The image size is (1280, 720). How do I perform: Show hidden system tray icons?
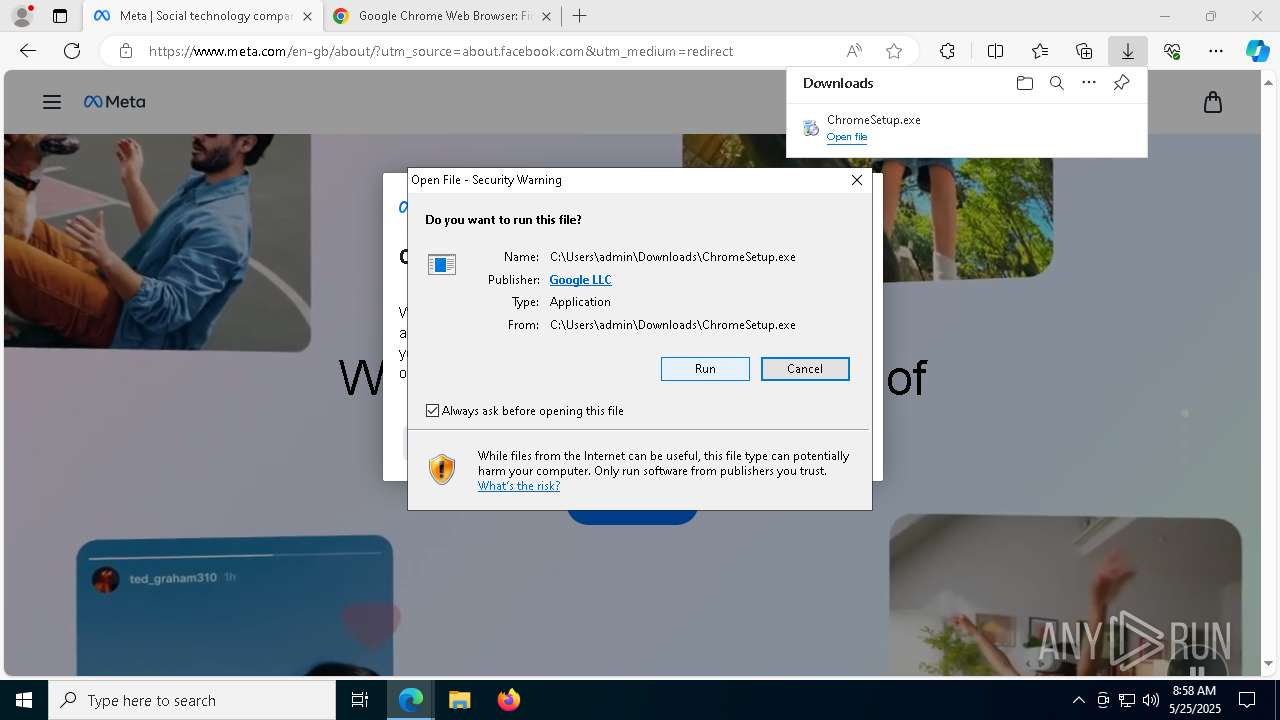1078,700
